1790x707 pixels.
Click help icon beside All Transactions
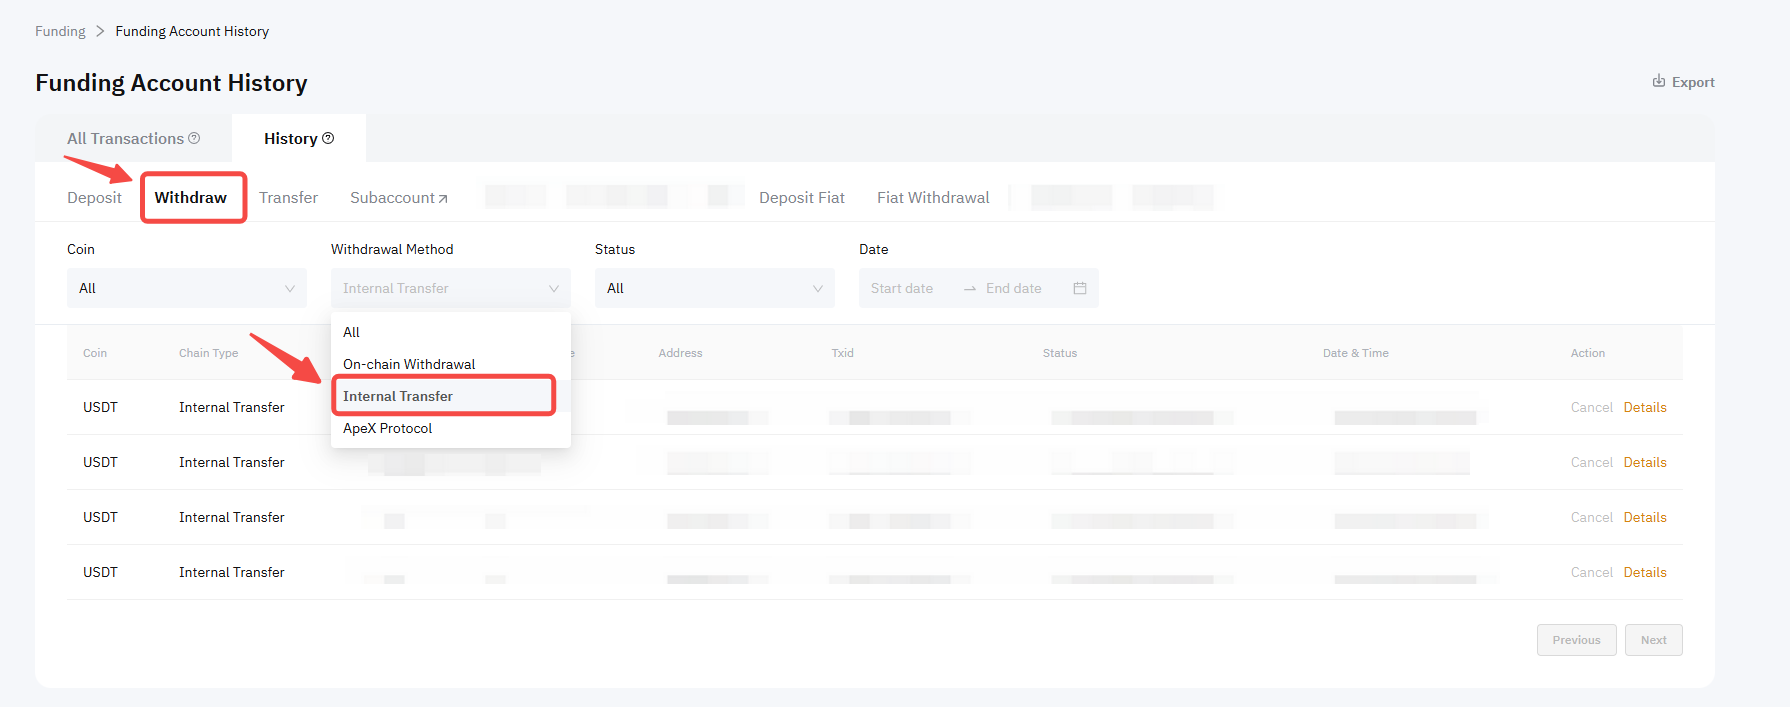coord(194,138)
